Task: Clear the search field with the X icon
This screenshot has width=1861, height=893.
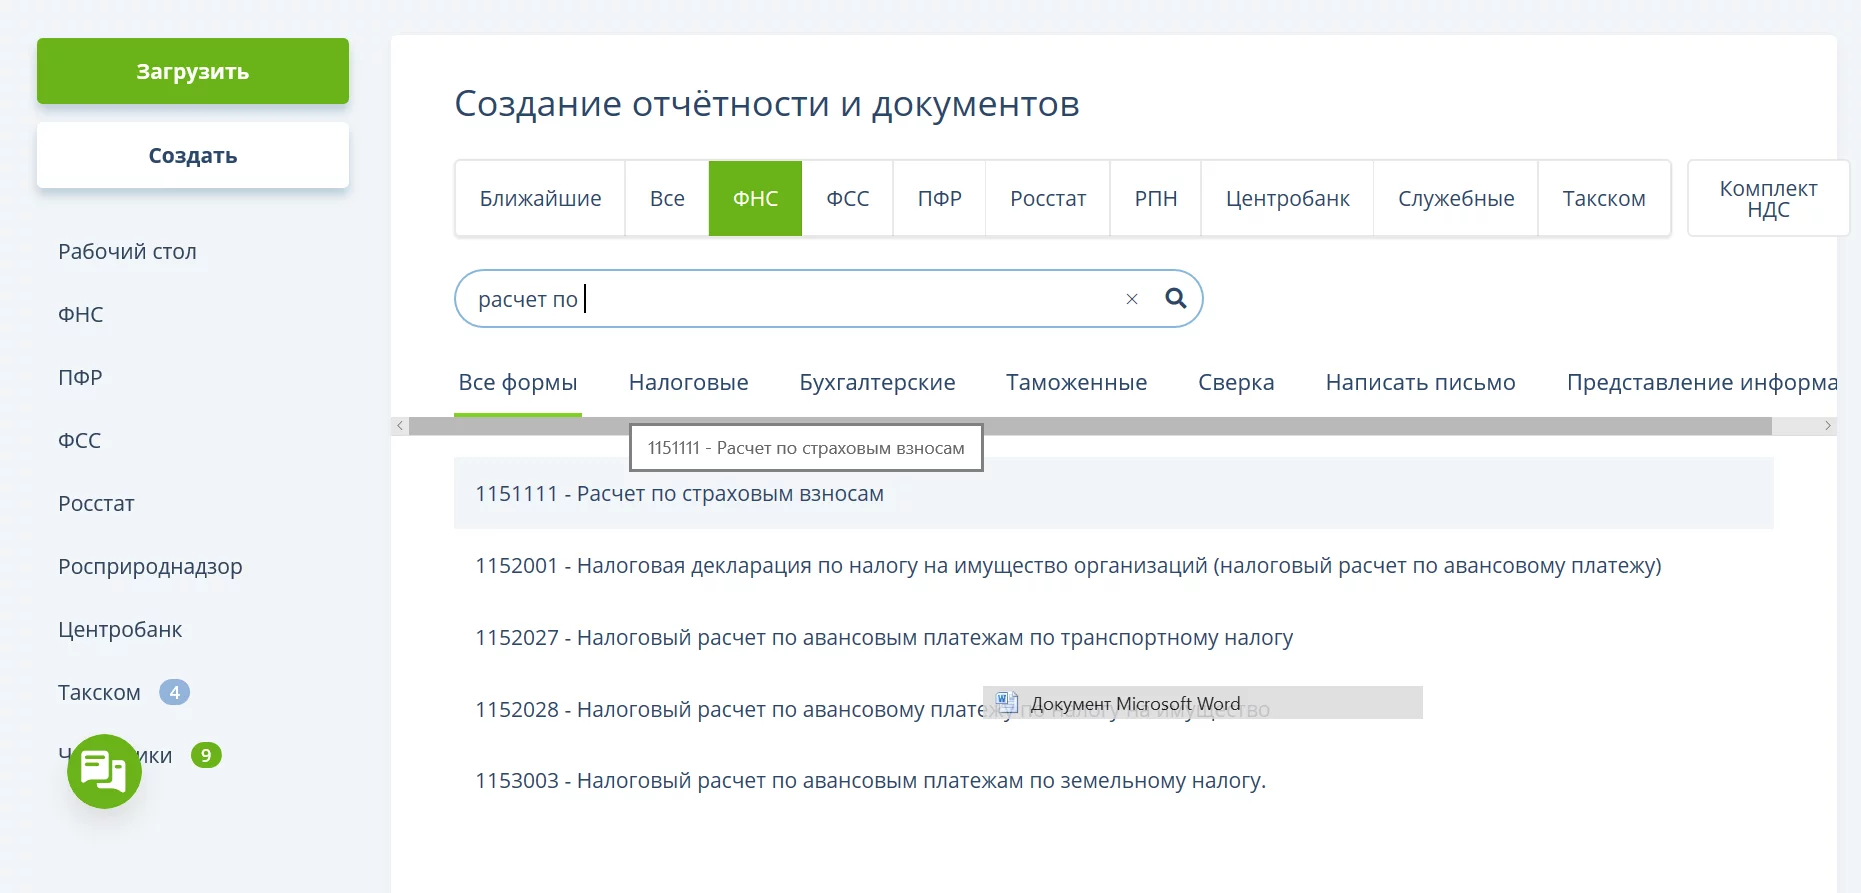Action: (1132, 299)
